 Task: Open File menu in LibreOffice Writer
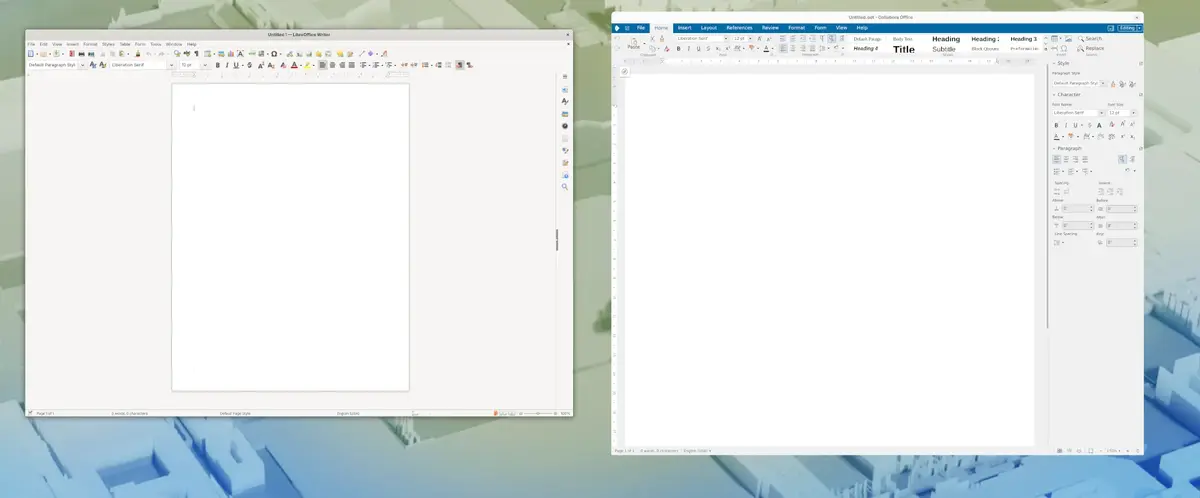[x=31, y=44]
